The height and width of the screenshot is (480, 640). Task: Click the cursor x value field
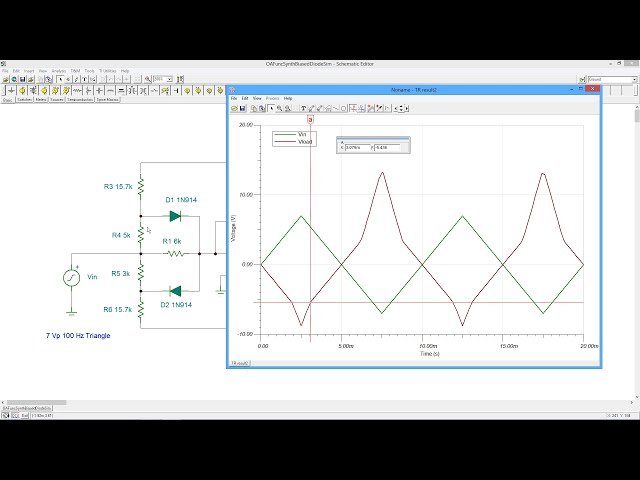point(358,147)
